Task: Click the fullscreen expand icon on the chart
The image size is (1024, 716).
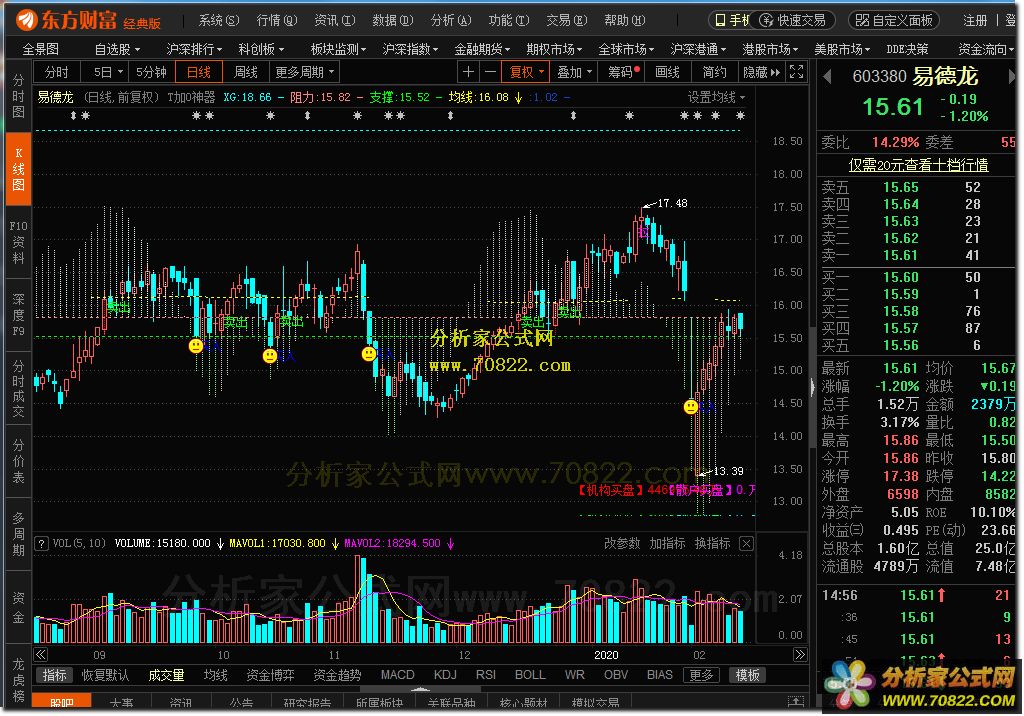Action: click(796, 72)
